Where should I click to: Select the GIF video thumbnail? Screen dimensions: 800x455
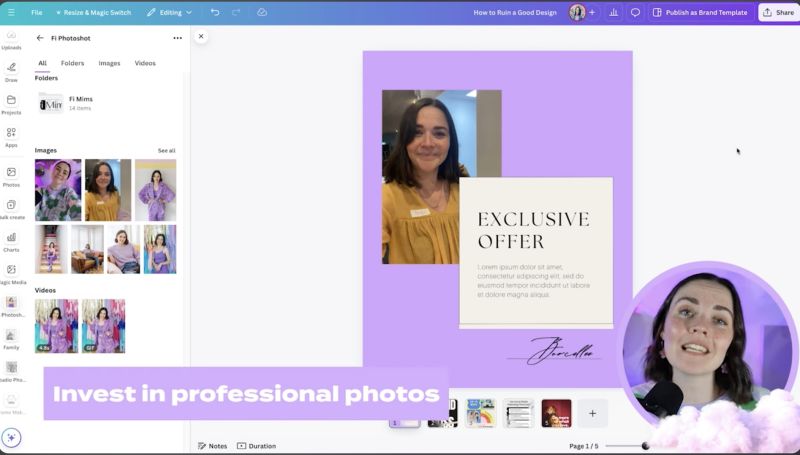[x=103, y=326]
